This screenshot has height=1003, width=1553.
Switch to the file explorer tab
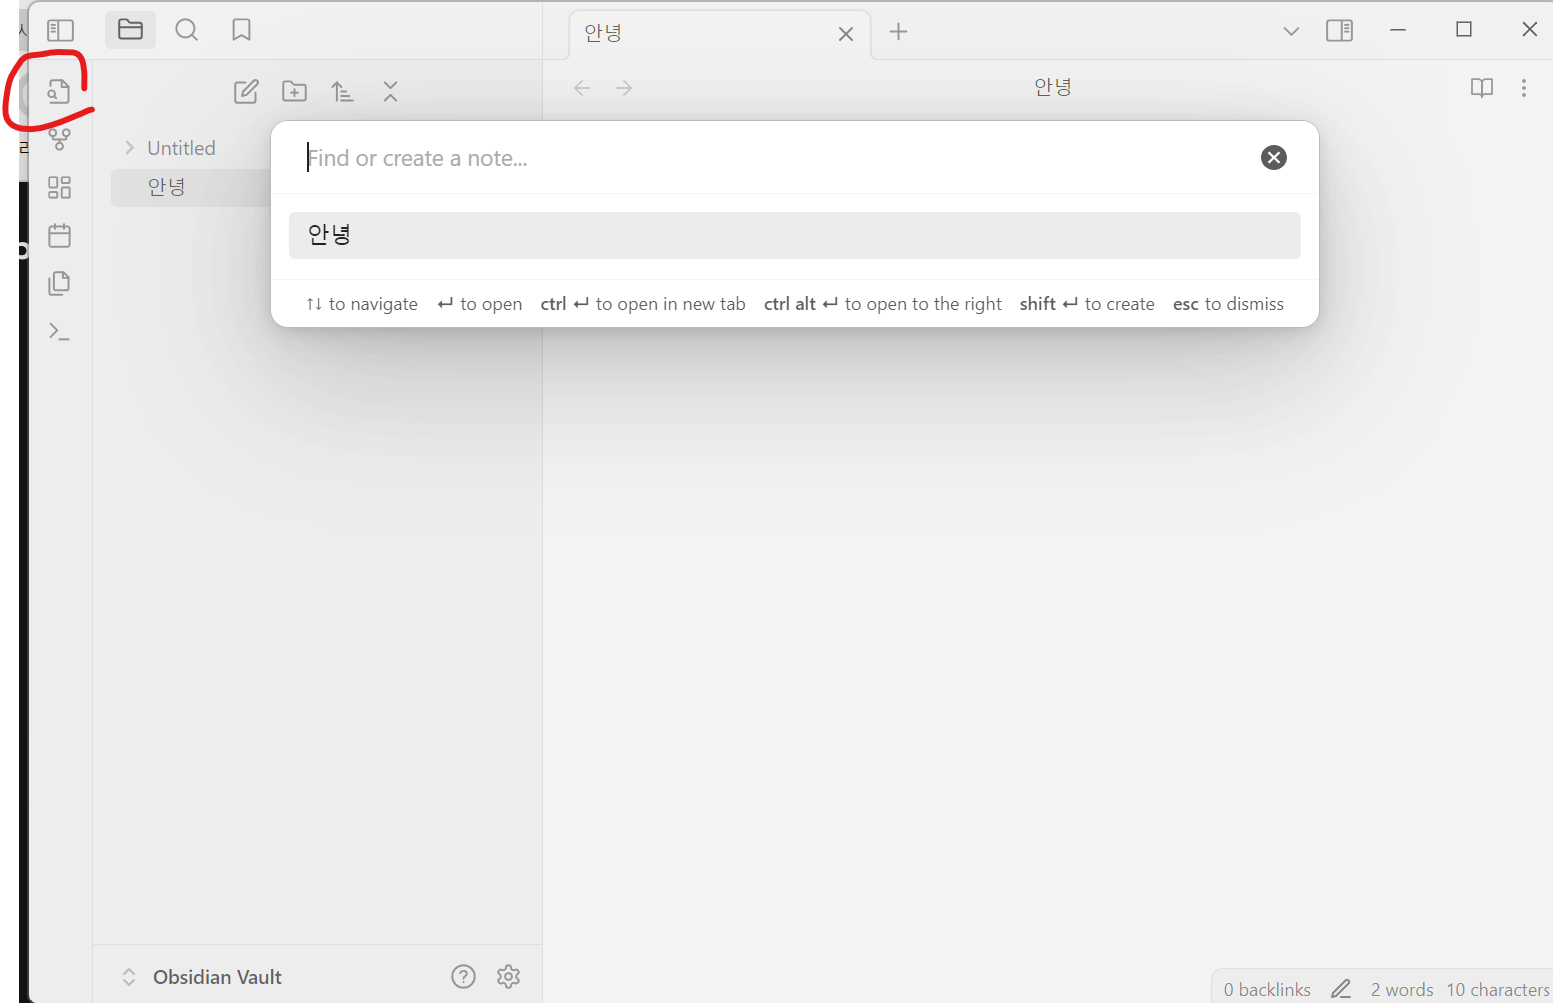131,30
